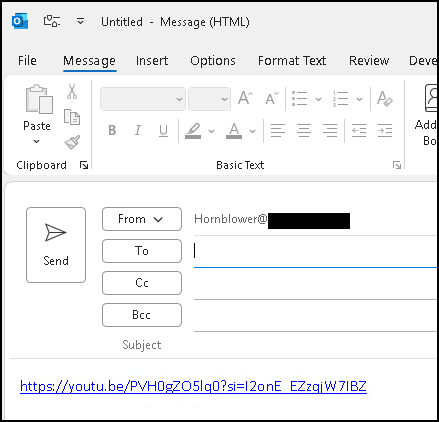Click Decrease Font Size icon

tap(271, 99)
